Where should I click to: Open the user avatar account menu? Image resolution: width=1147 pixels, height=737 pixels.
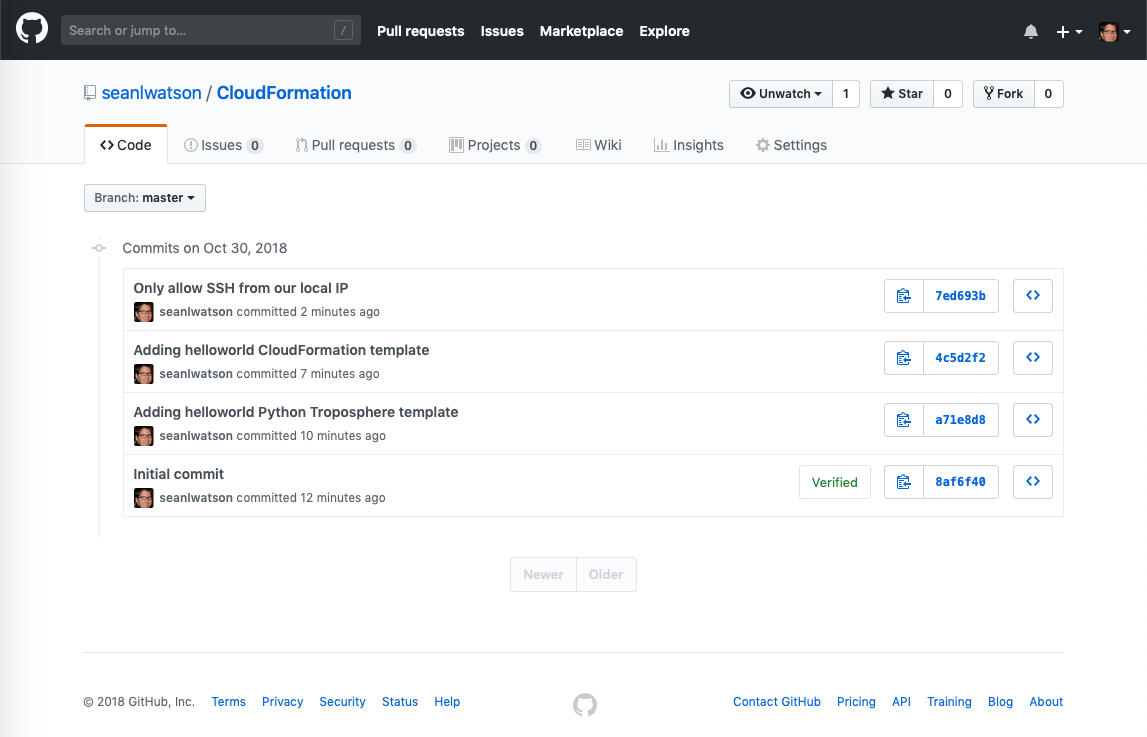[1115, 31]
